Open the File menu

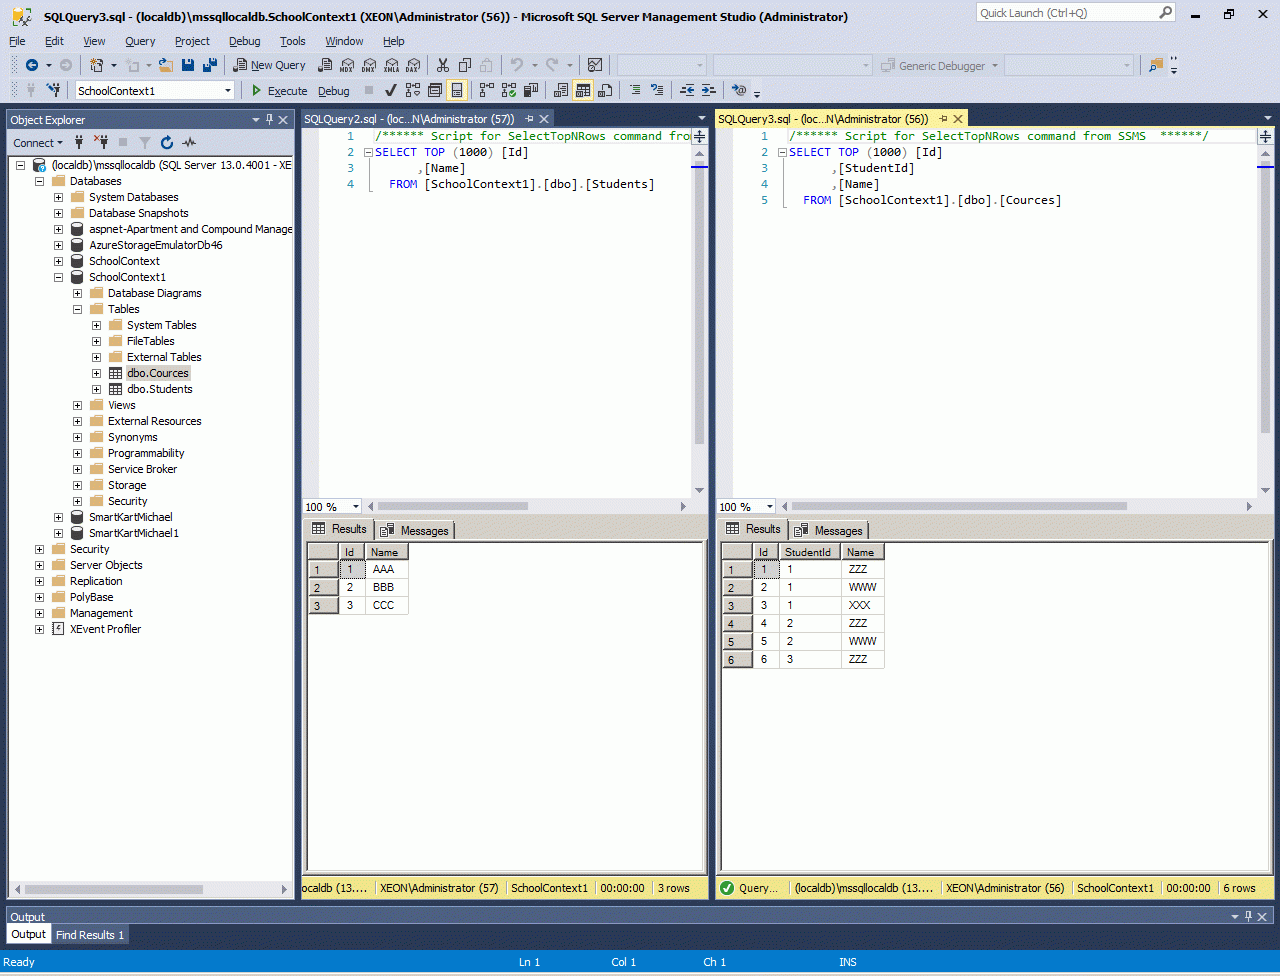pyautogui.click(x=17, y=41)
